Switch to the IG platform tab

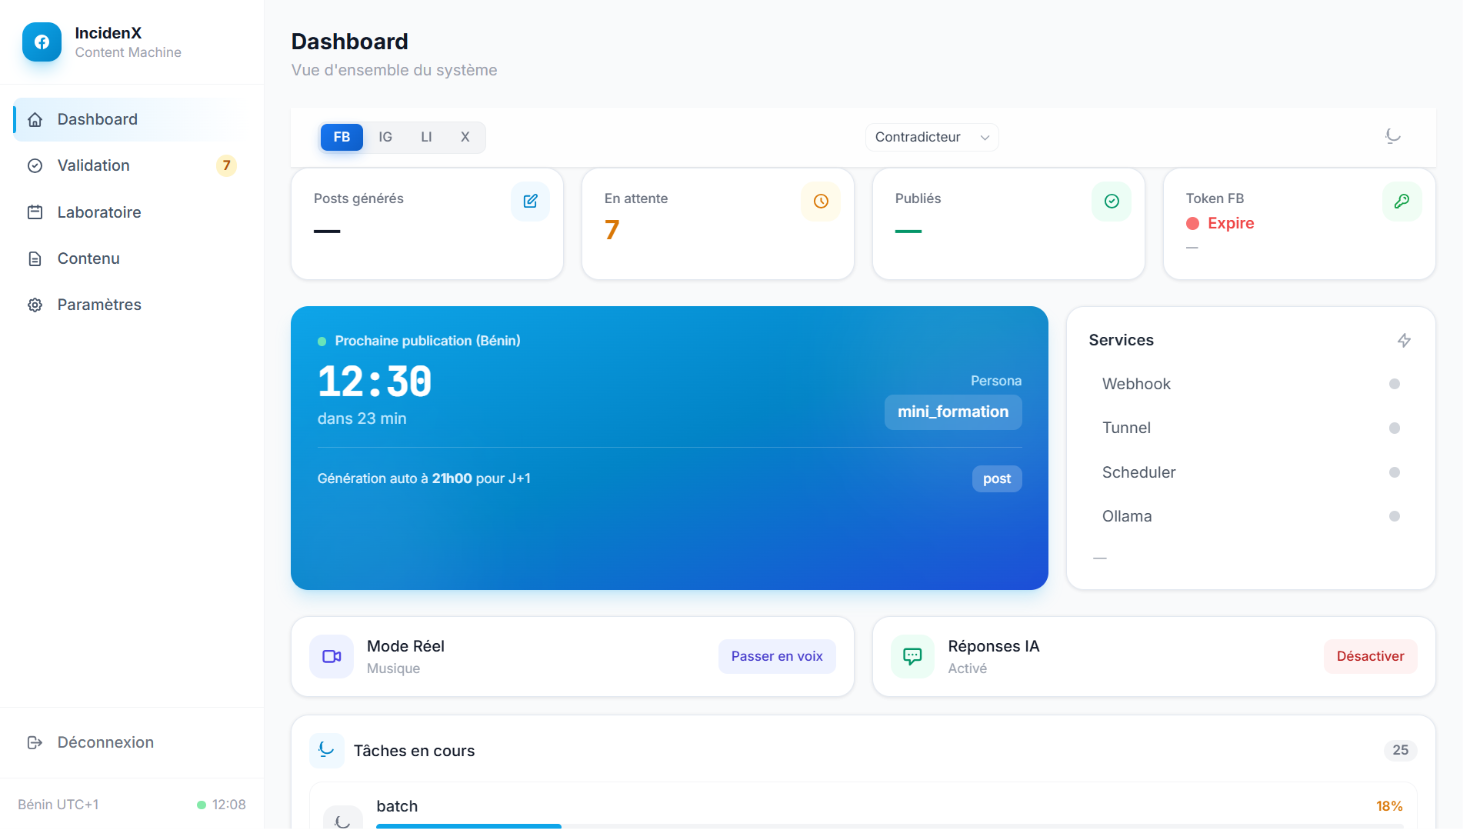pyautogui.click(x=385, y=137)
